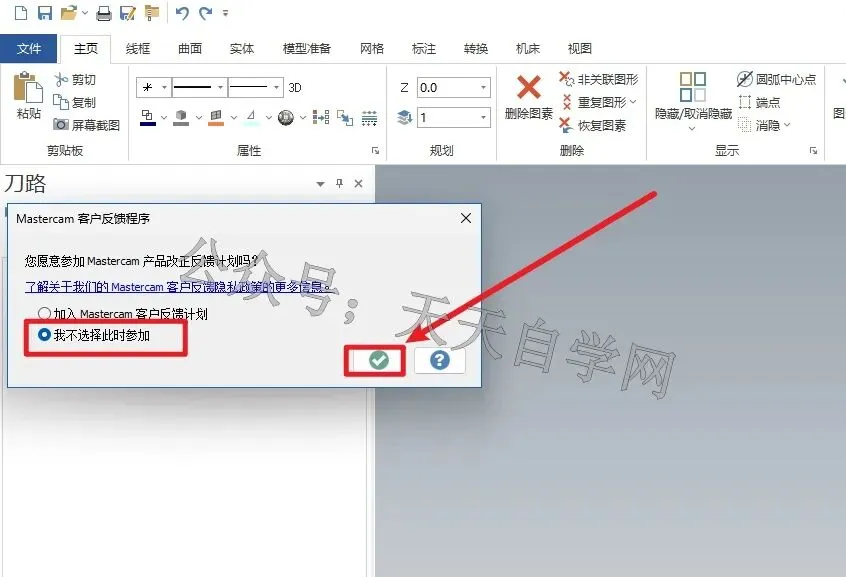Viewport: 846px width, 577px height.
Task: Click the Save floppy disk icon
Action: click(45, 12)
